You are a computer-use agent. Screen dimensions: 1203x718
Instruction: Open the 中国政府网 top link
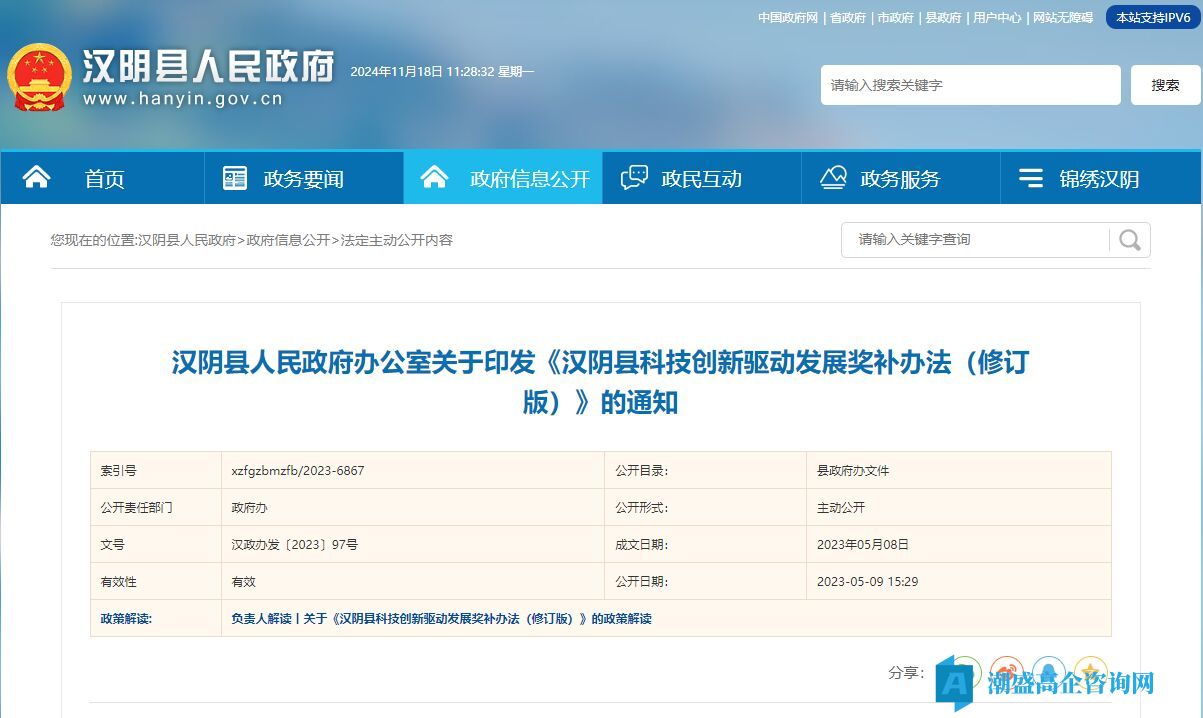(788, 18)
